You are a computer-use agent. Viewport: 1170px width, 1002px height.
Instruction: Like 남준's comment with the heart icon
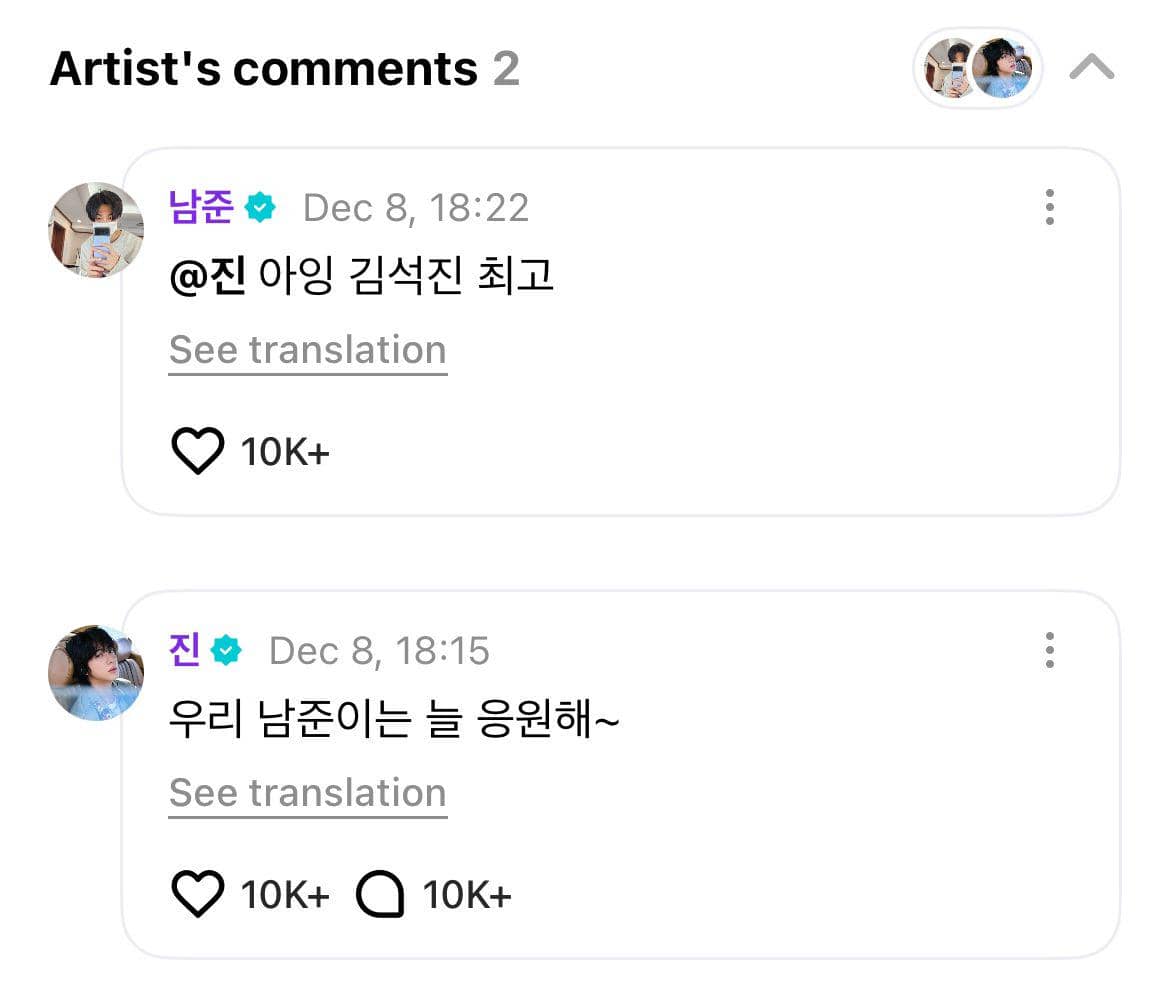tap(199, 449)
